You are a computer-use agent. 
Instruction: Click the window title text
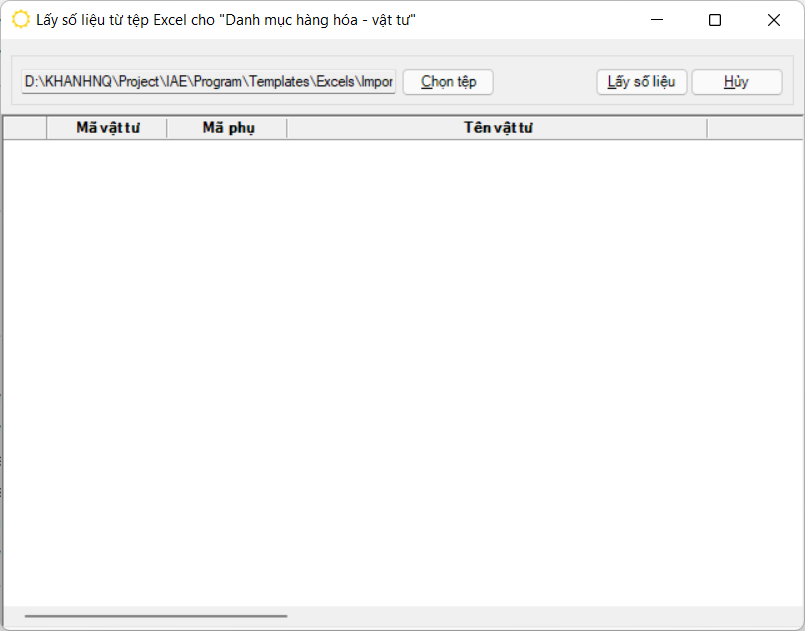pyautogui.click(x=225, y=20)
